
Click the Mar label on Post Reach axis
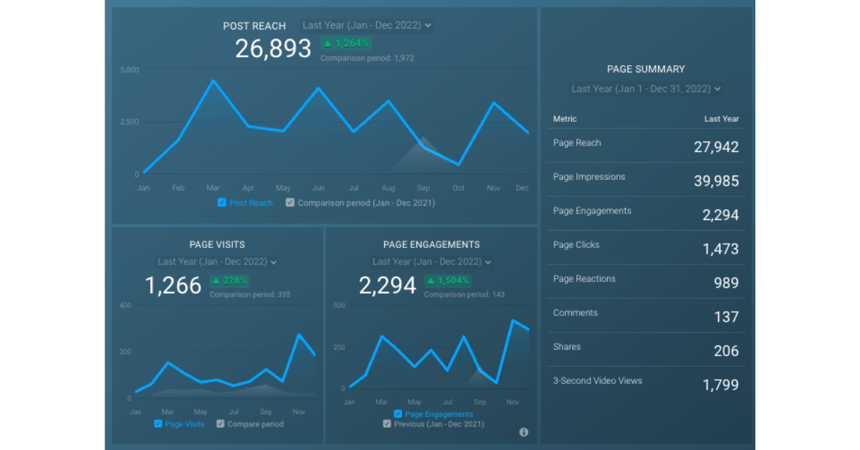coord(213,188)
